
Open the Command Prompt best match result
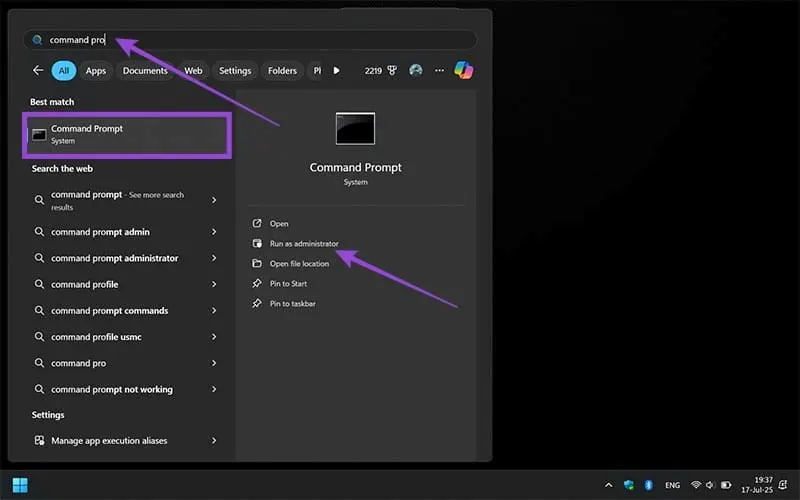[127, 135]
